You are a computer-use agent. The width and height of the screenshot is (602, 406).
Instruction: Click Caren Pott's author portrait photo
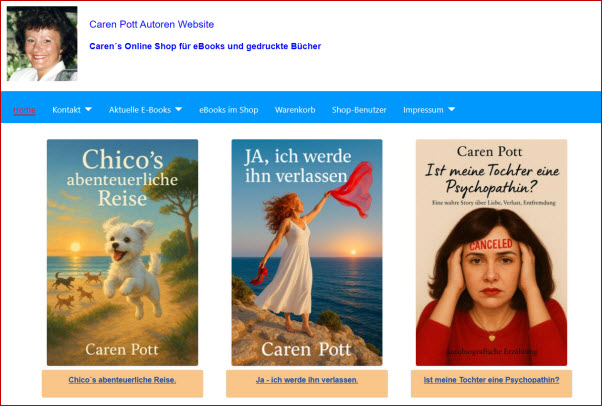[x=42, y=44]
